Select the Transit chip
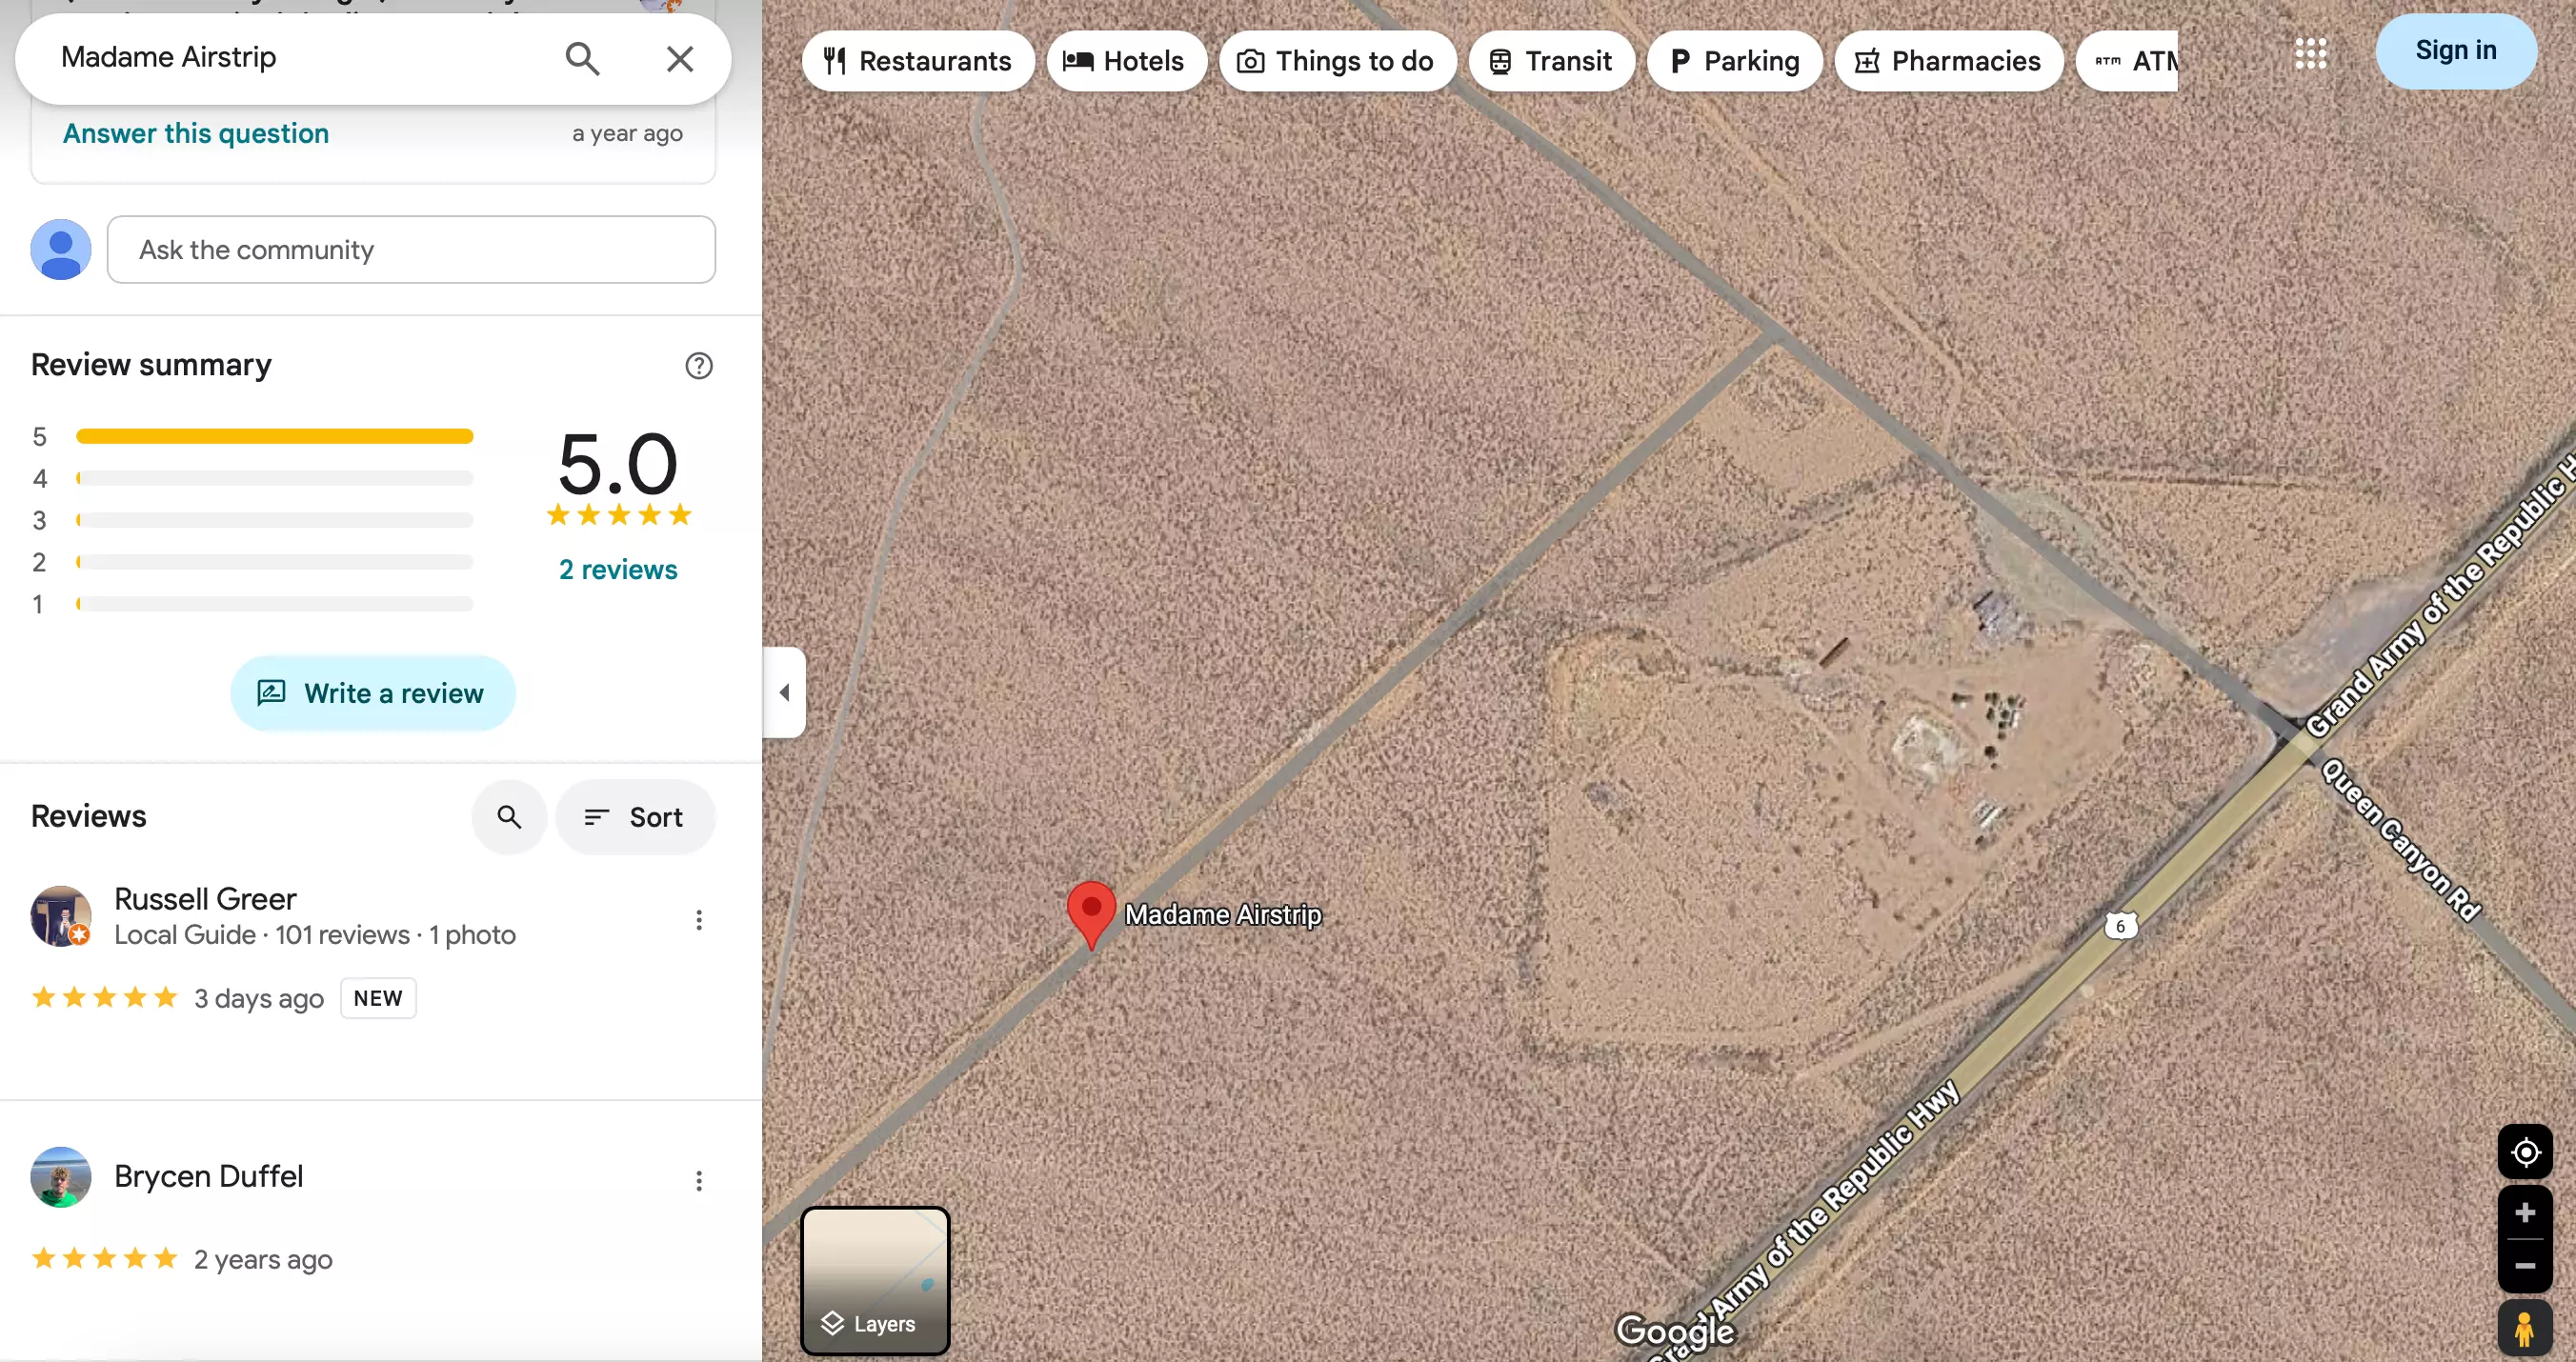 [1551, 61]
